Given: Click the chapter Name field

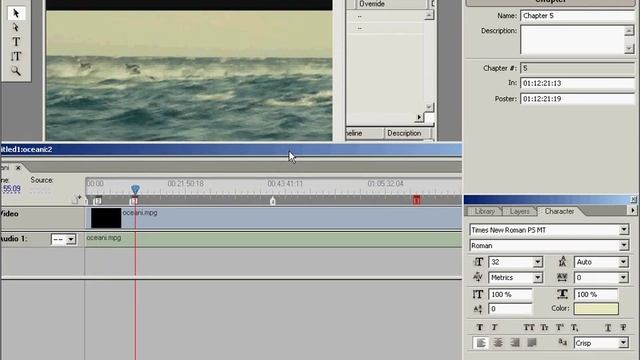Looking at the screenshot, I should coord(577,16).
